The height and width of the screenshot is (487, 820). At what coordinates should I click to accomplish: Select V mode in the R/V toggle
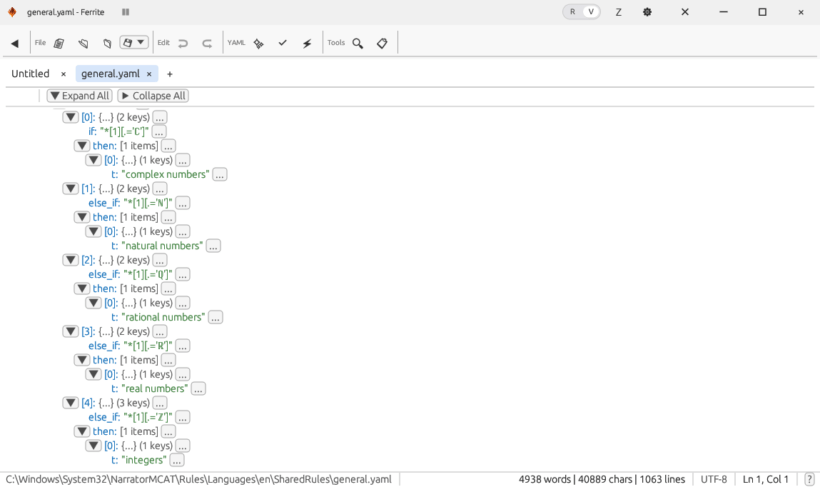591,12
